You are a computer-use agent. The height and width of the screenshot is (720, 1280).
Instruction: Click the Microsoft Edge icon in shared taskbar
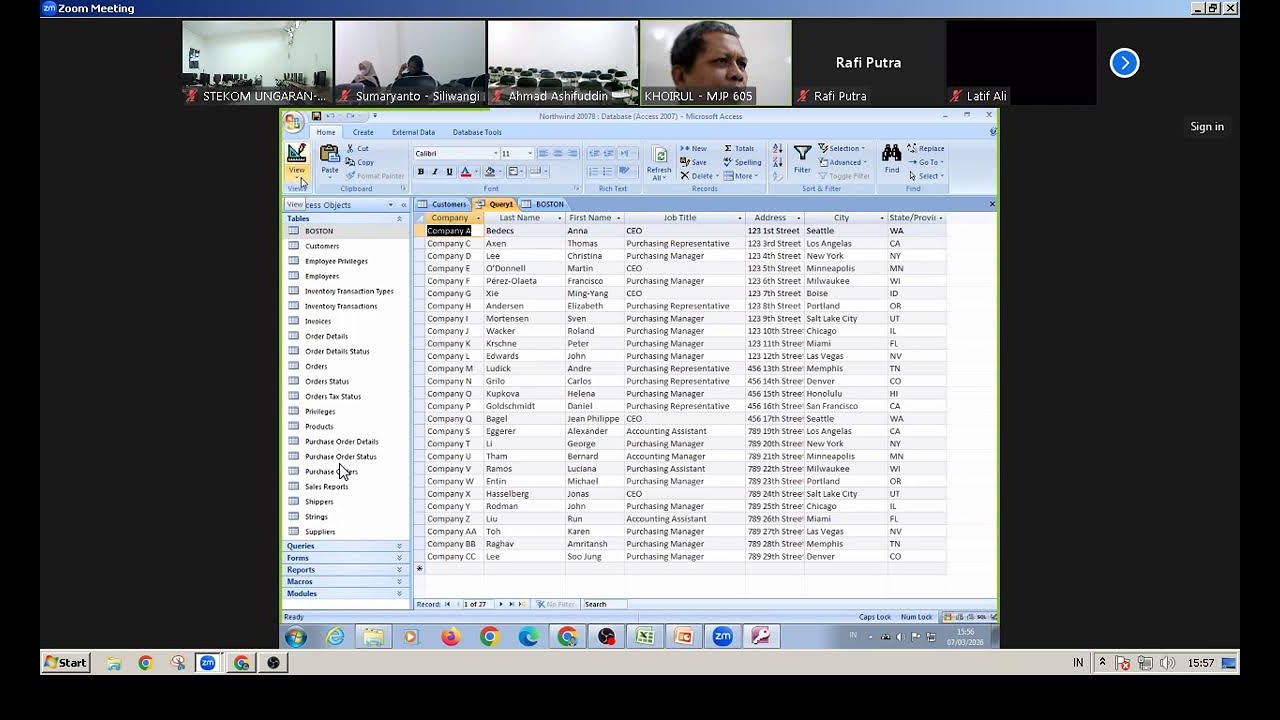click(x=528, y=636)
